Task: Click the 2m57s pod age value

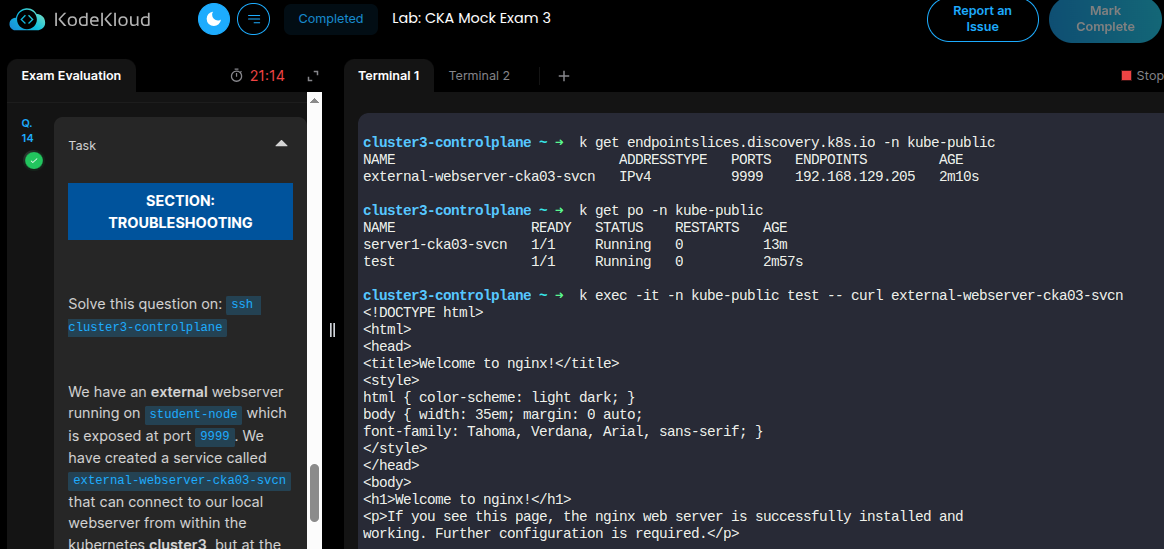Action: point(783,261)
